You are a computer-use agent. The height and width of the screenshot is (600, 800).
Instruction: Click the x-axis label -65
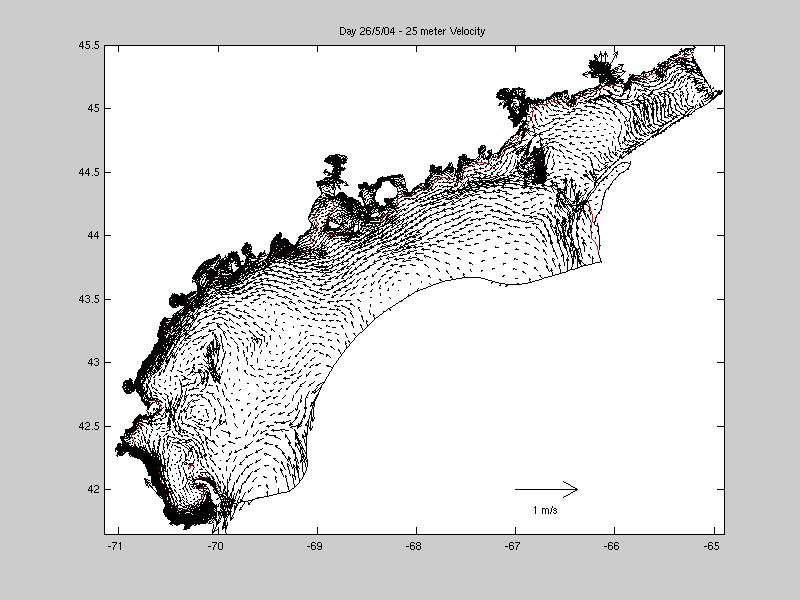711,546
